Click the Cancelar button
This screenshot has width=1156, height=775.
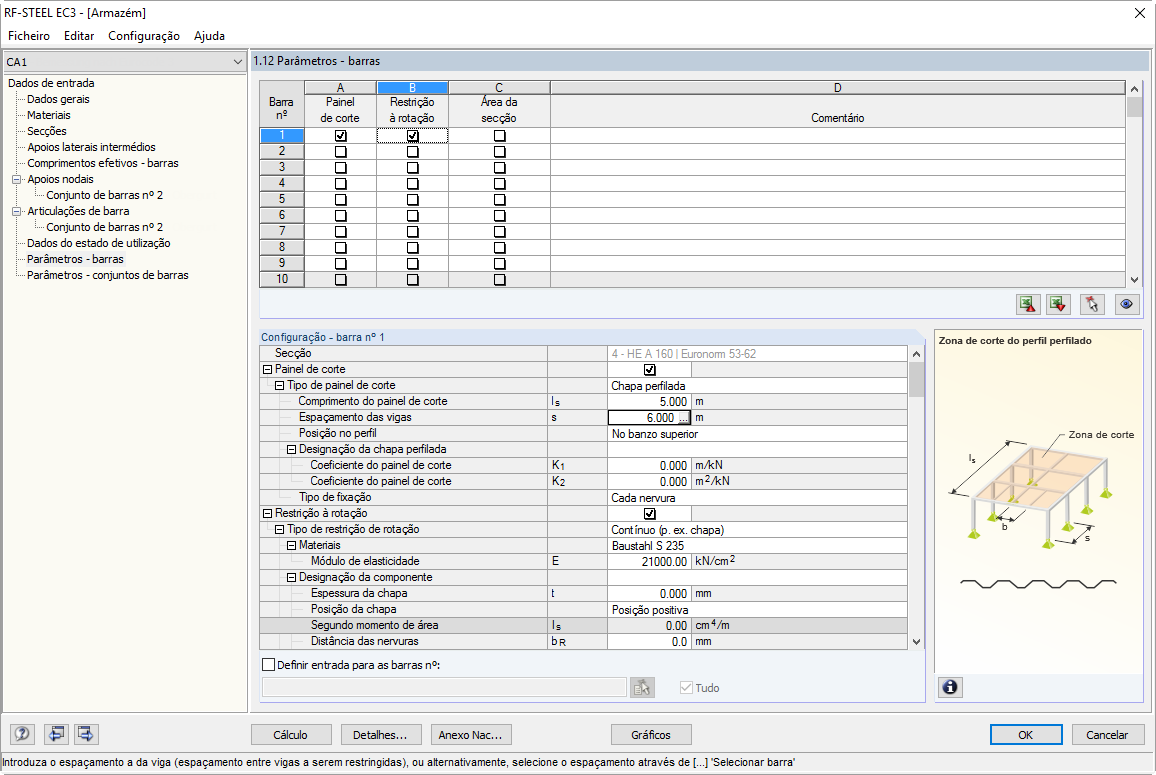click(x=1107, y=734)
